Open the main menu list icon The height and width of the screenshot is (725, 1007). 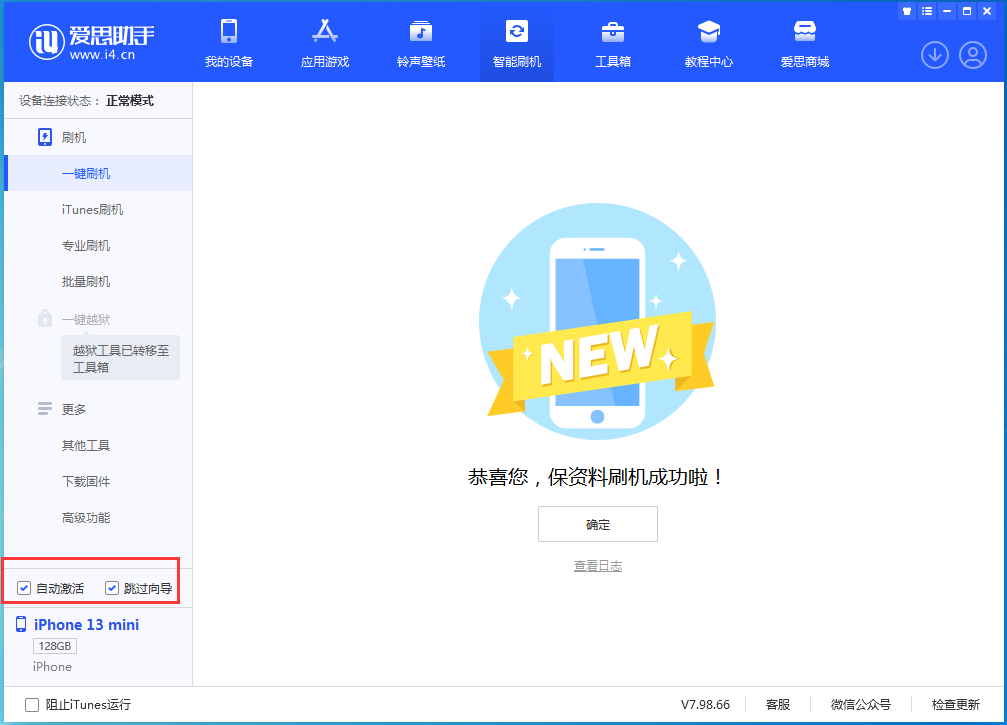[926, 11]
